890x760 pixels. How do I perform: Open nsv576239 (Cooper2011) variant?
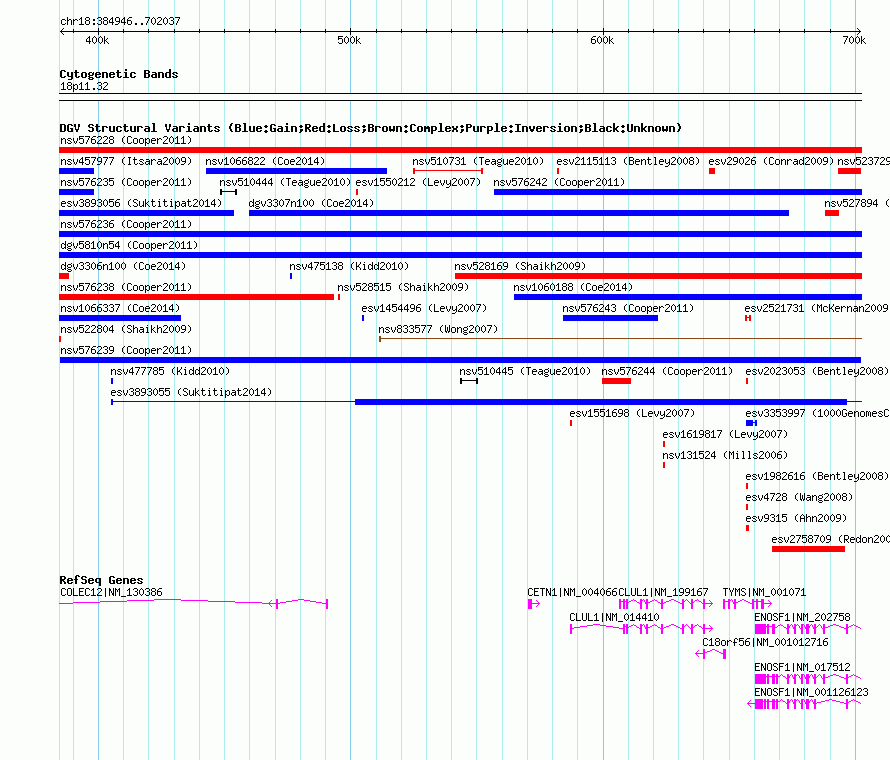click(460, 360)
